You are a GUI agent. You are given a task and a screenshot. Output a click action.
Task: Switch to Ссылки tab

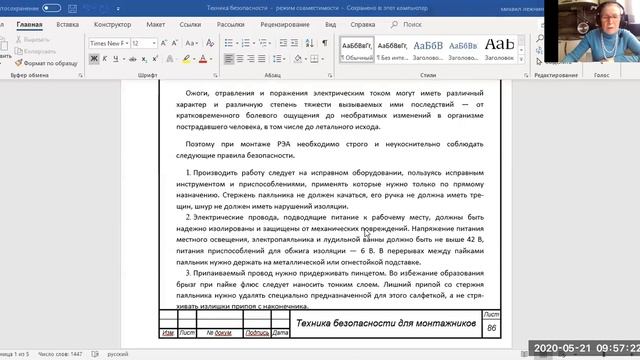[190, 24]
